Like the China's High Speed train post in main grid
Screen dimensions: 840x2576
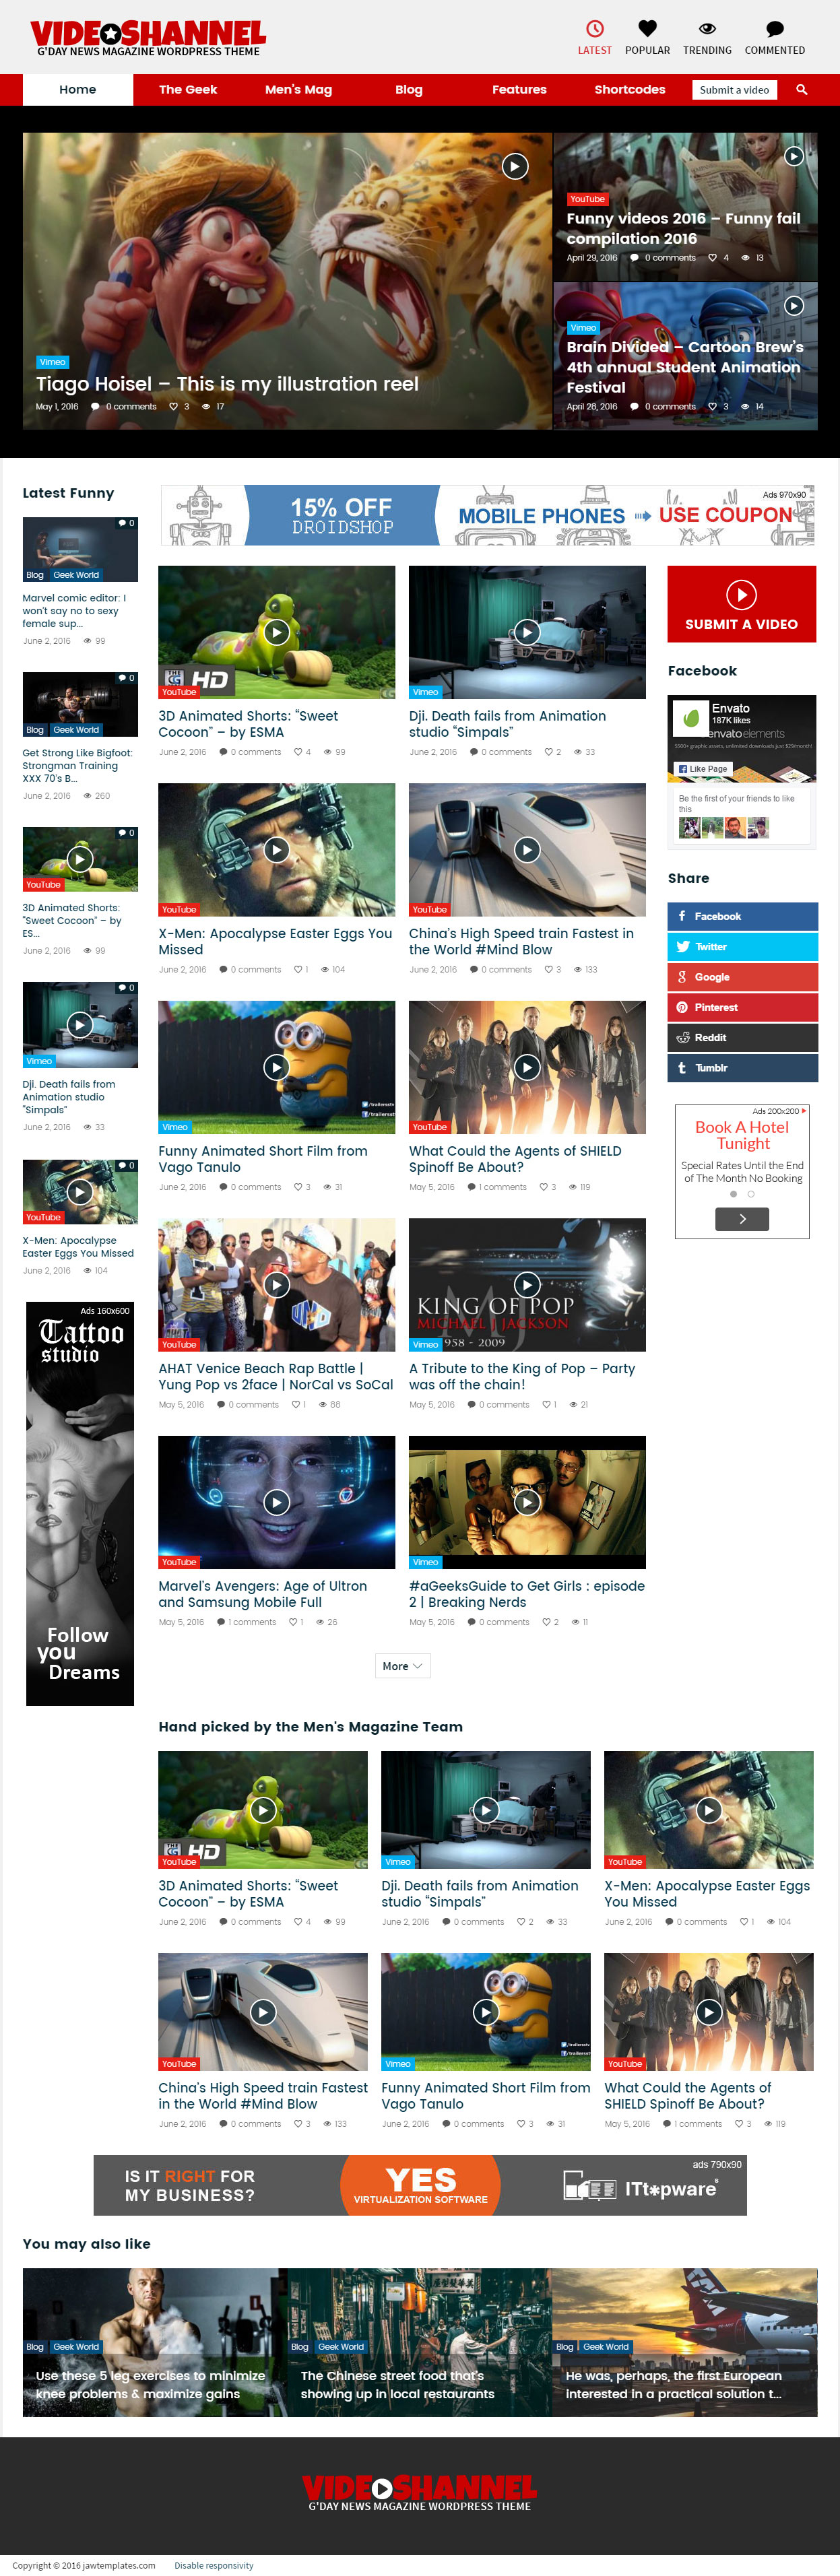[548, 970]
